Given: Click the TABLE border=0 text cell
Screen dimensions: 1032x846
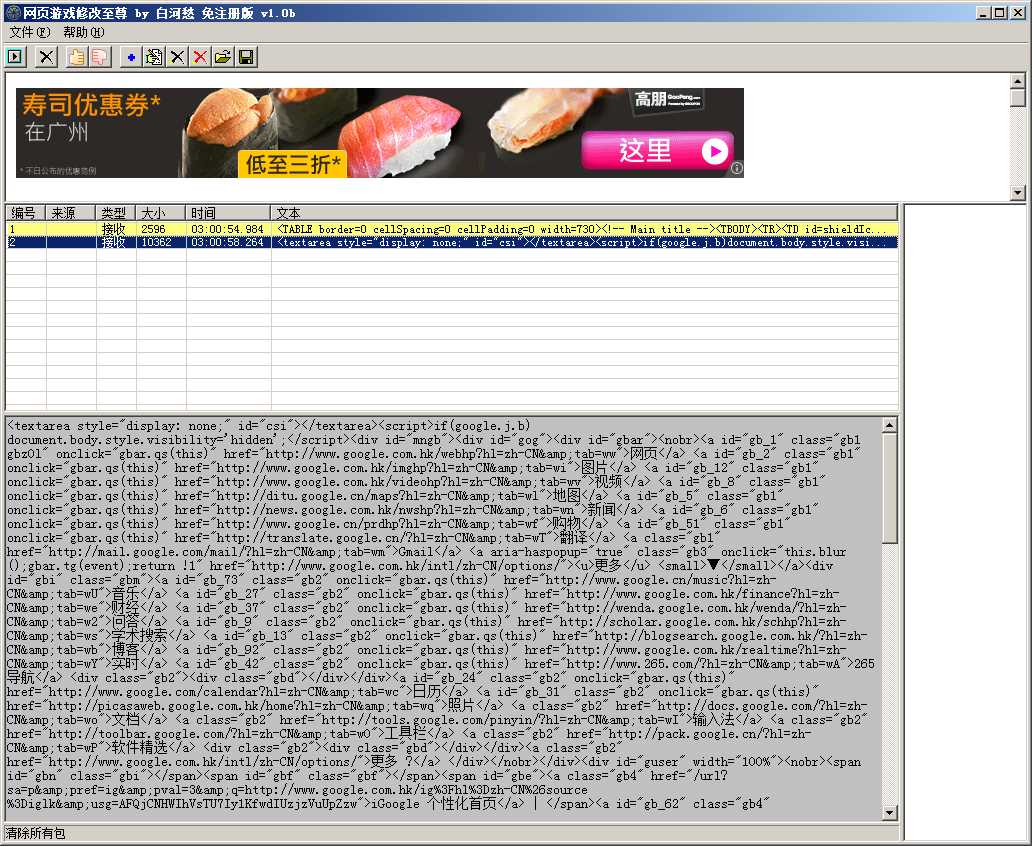Looking at the screenshot, I should click(584, 229).
